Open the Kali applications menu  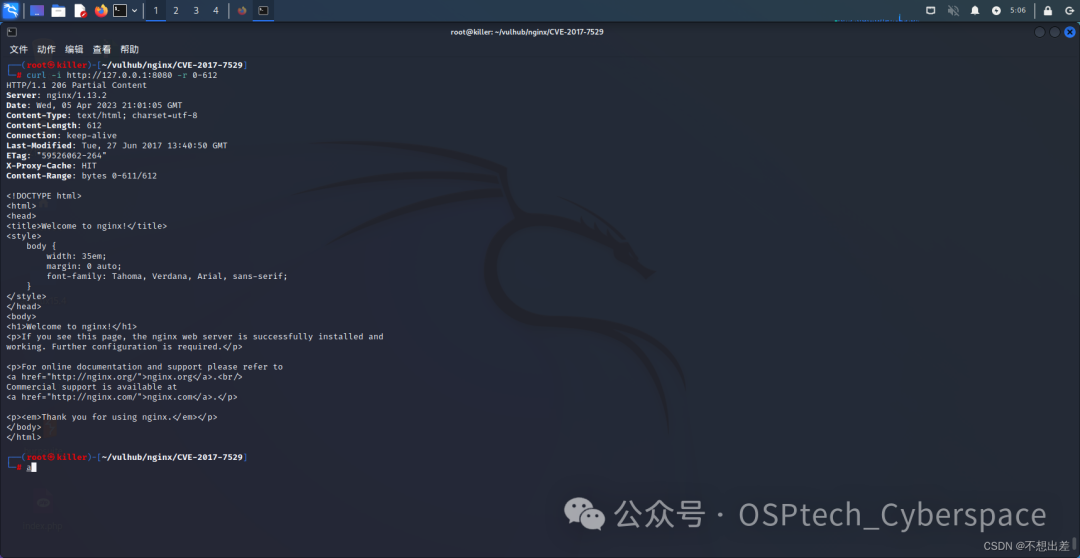(10, 10)
